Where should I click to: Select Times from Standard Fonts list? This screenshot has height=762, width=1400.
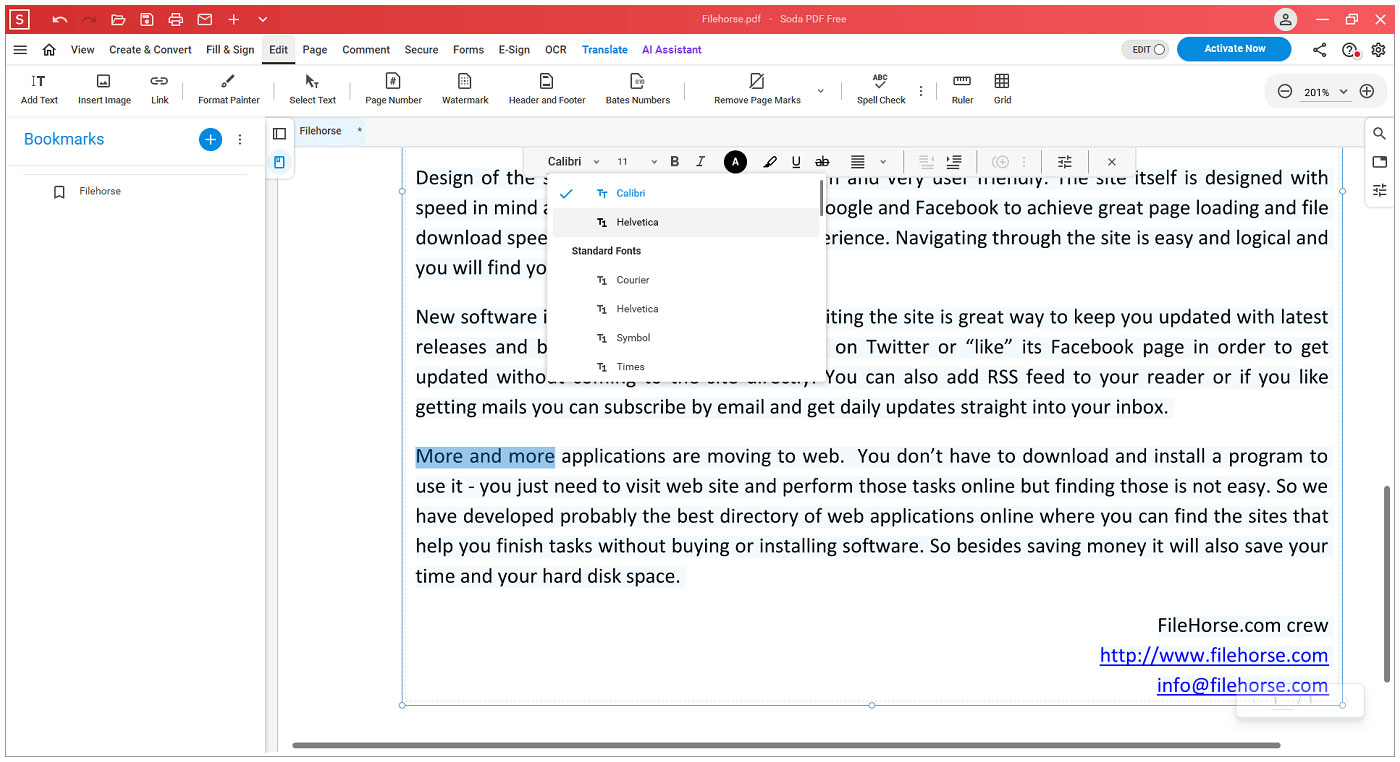click(684, 367)
